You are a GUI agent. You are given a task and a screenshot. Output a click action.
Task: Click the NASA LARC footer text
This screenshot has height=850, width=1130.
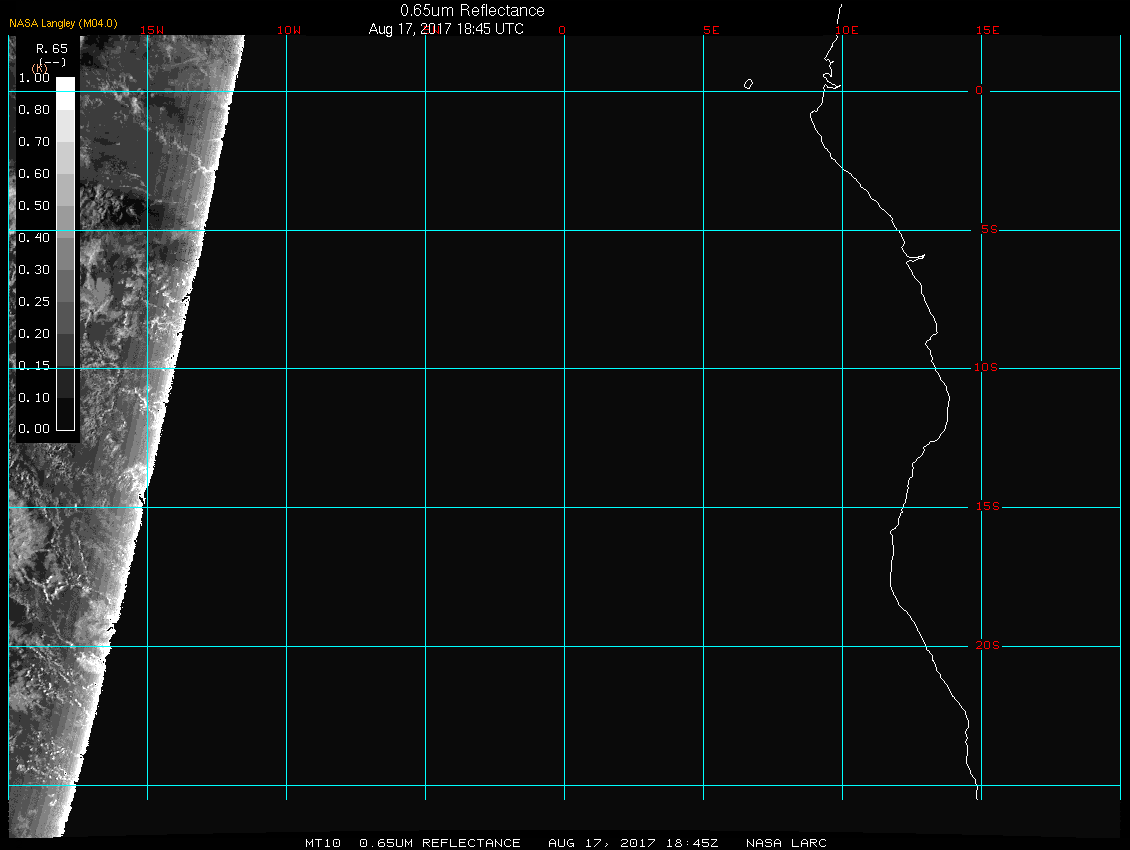[x=786, y=843]
